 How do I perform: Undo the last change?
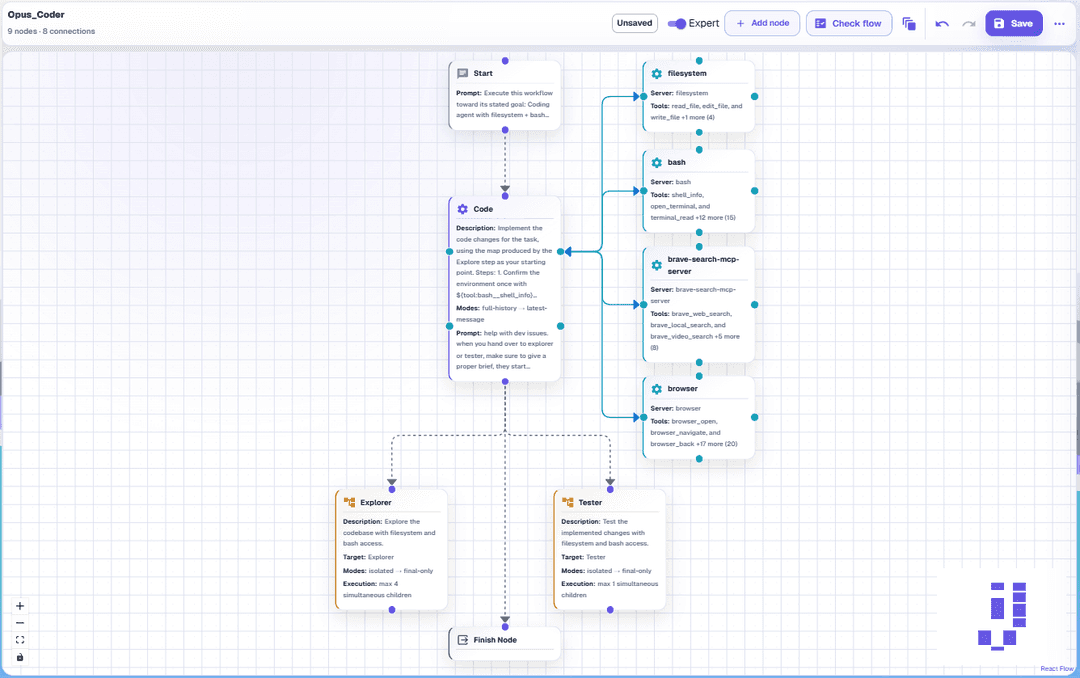pyautogui.click(x=942, y=23)
